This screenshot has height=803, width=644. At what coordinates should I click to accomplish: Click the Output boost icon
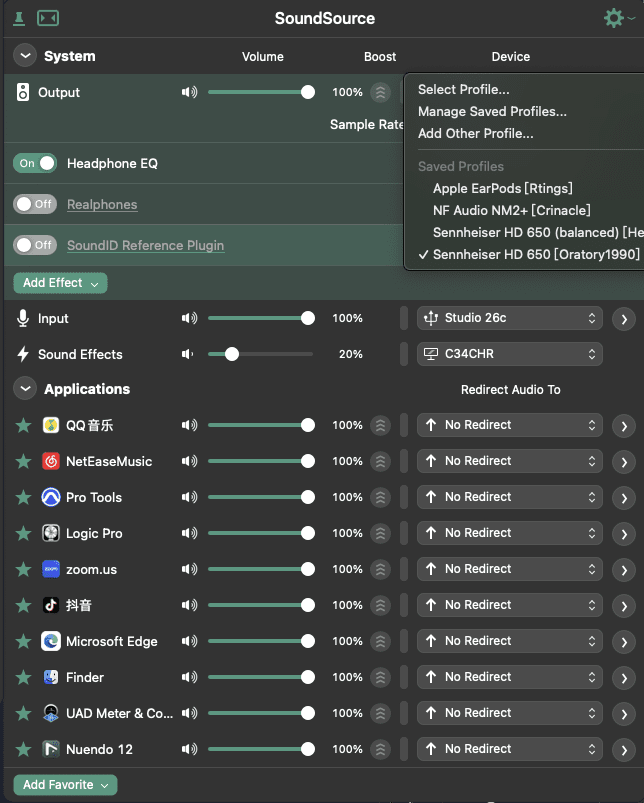pos(380,93)
